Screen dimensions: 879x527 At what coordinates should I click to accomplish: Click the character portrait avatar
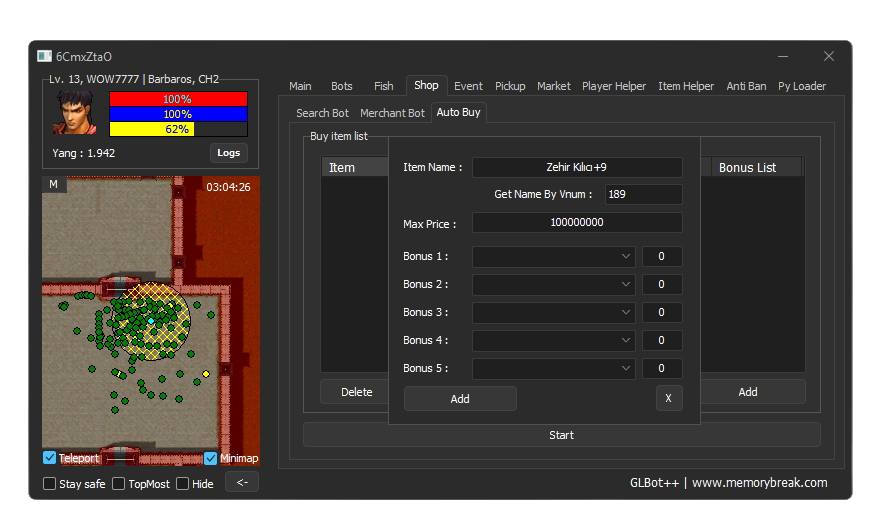pos(75,113)
